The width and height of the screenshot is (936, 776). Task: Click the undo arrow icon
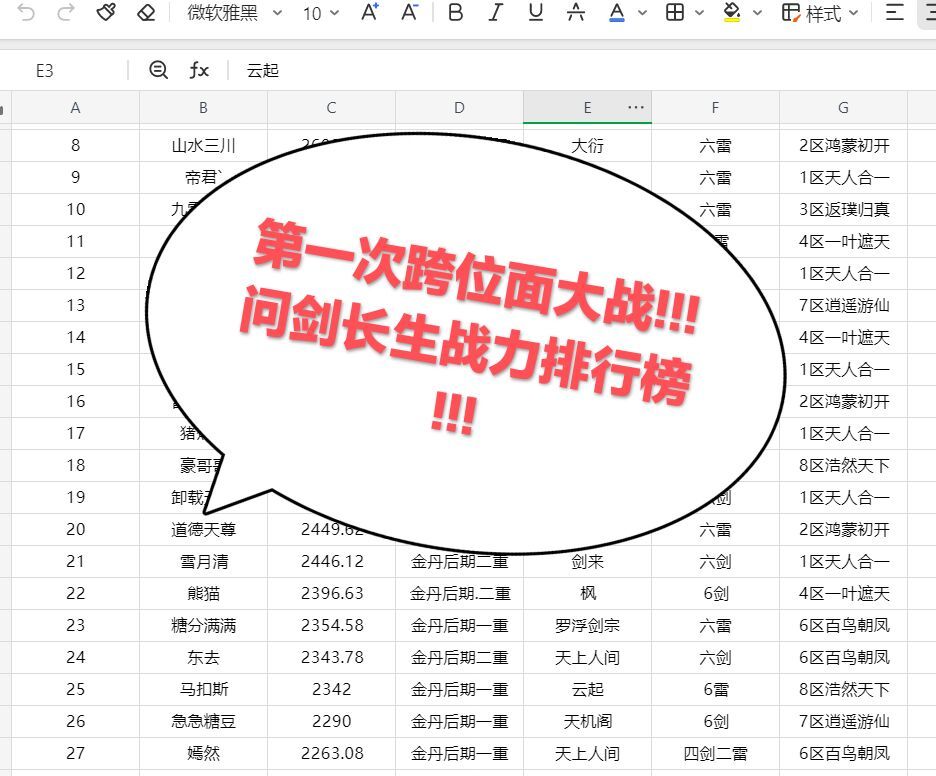(x=26, y=12)
